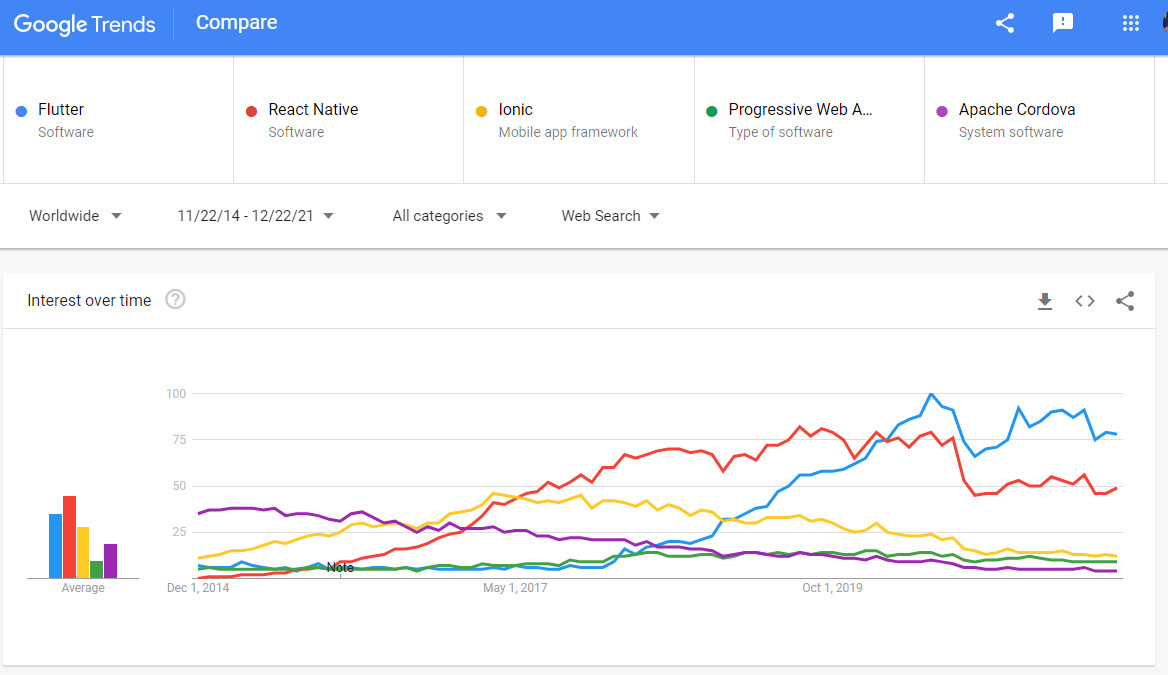
Task: Open help for Interest over time
Action: 175,300
